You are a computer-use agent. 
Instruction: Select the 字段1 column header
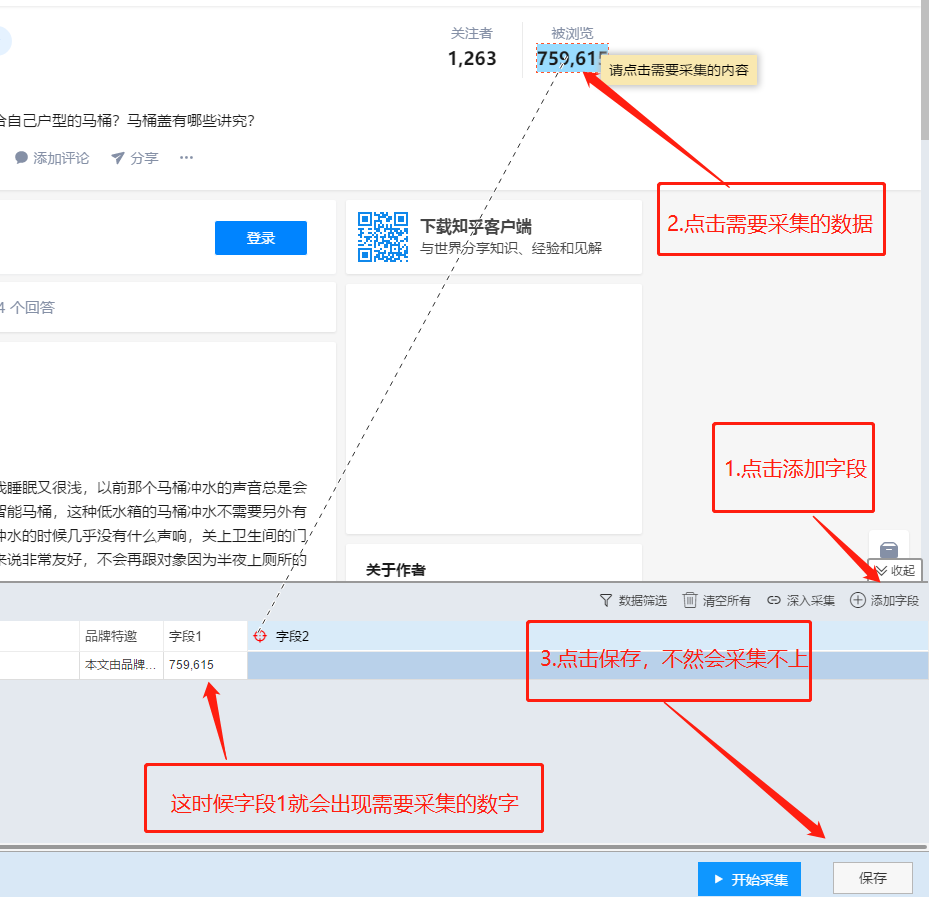pos(204,636)
